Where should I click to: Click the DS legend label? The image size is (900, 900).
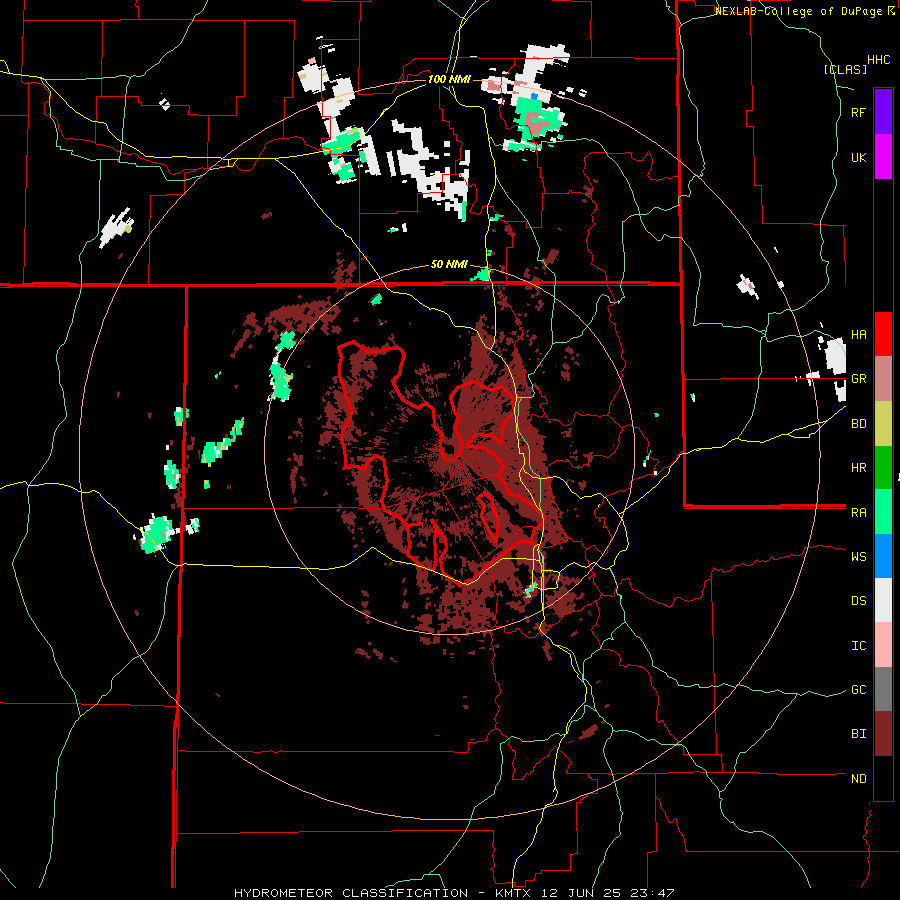858,601
